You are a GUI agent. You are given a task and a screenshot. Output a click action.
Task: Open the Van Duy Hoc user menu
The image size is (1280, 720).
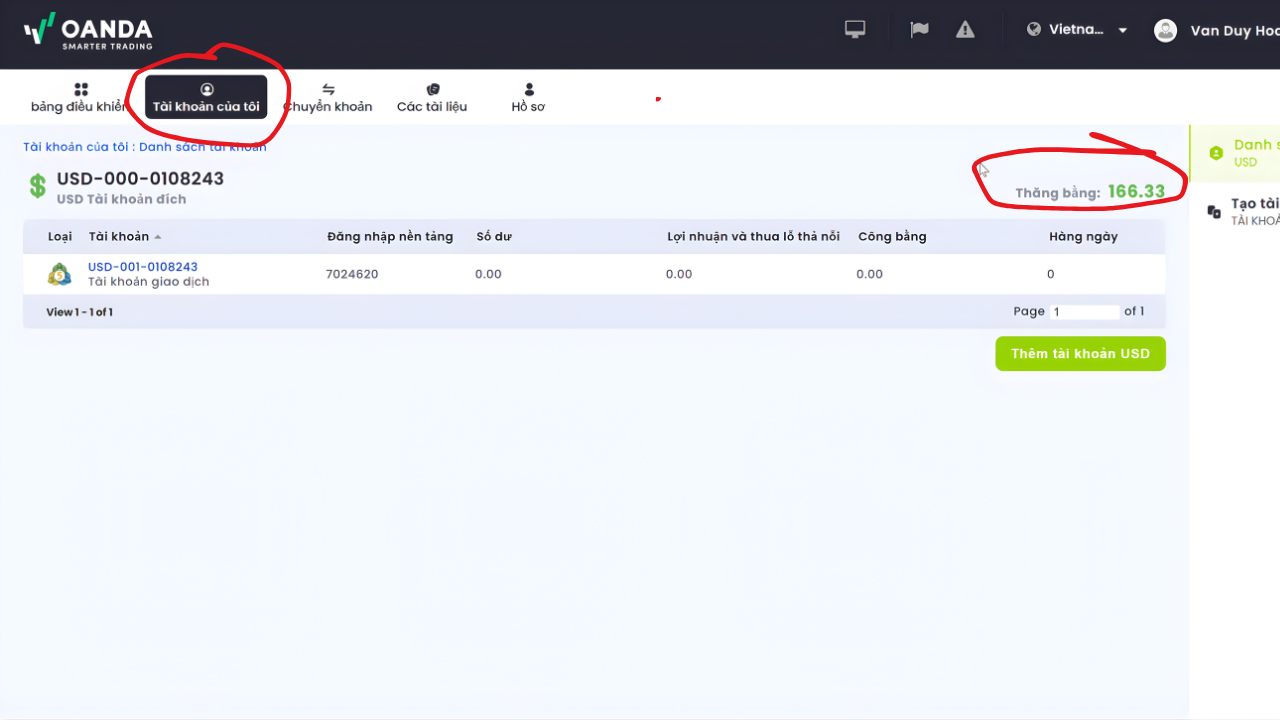[x=1234, y=31]
